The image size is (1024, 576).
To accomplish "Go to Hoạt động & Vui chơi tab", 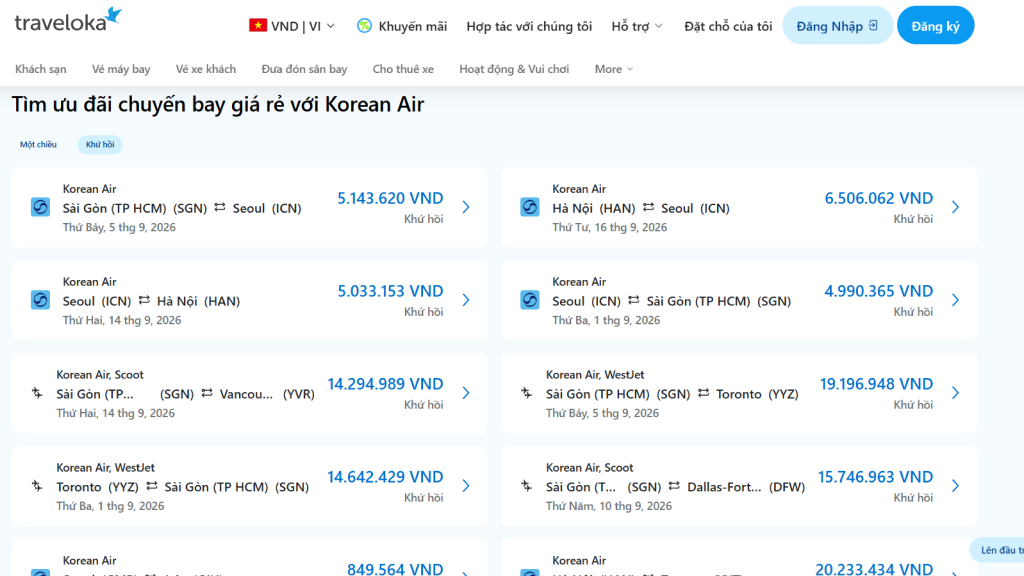I will (x=514, y=69).
